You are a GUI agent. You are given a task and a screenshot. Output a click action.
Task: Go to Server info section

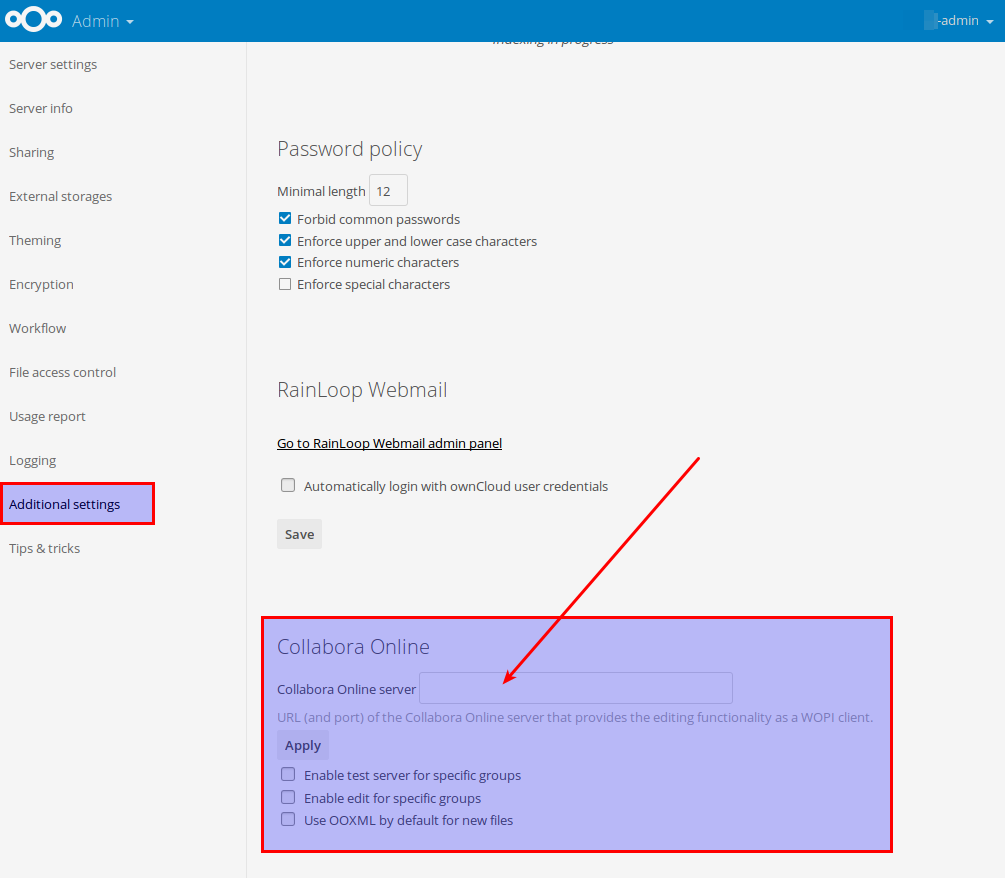coord(41,109)
